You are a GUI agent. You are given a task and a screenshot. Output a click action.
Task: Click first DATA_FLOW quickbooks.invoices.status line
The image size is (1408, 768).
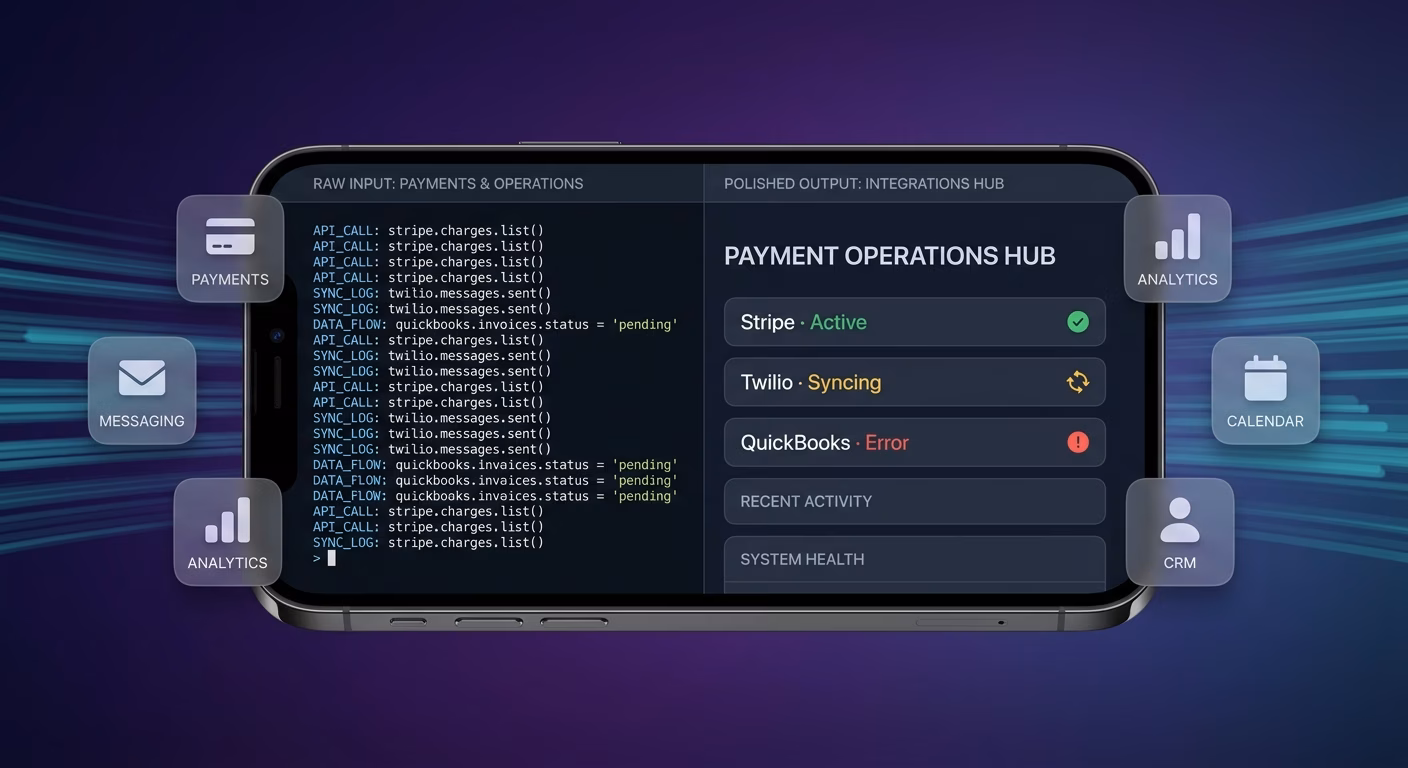pyautogui.click(x=495, y=325)
